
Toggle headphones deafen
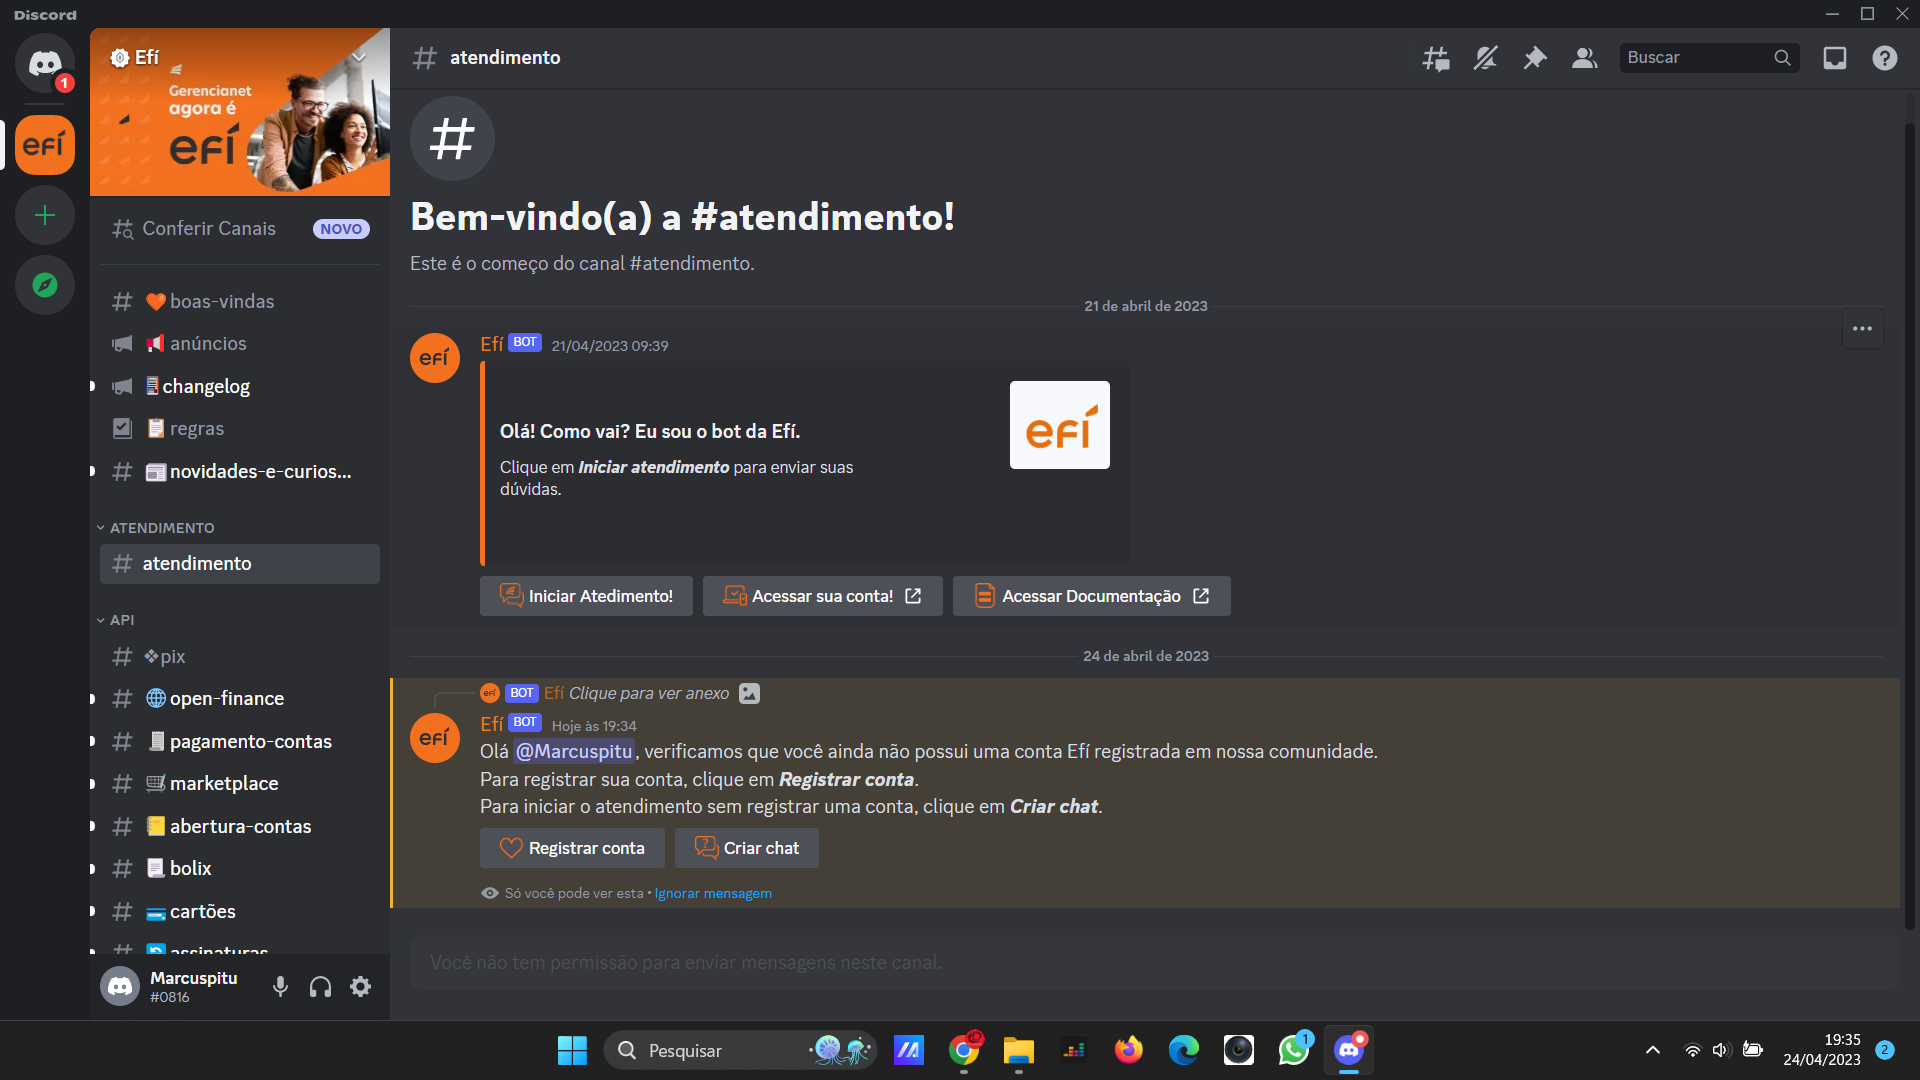coord(320,987)
